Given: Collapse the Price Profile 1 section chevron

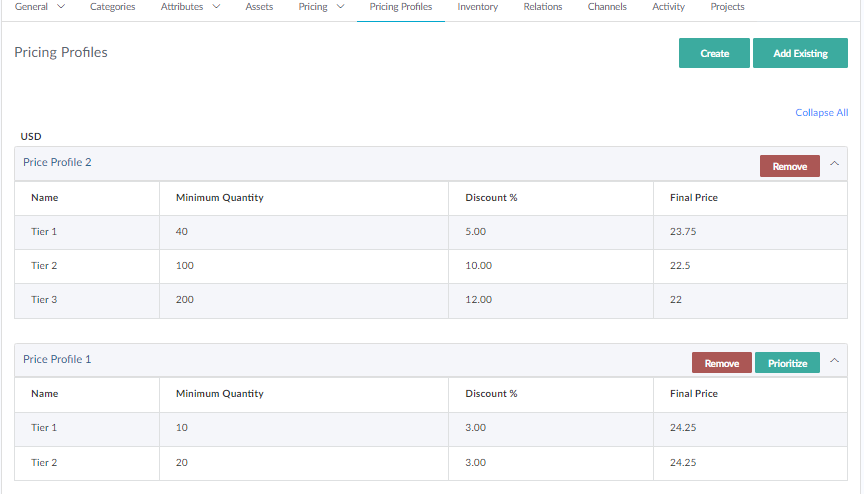Looking at the screenshot, I should pyautogui.click(x=835, y=362).
